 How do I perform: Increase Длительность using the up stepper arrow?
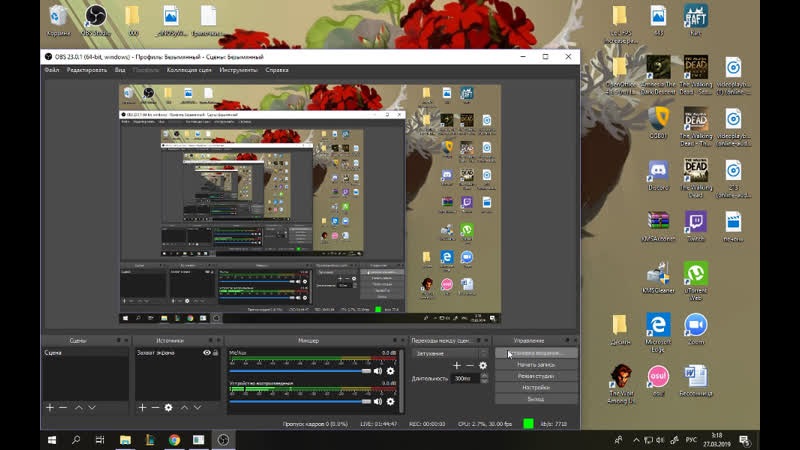[484, 376]
